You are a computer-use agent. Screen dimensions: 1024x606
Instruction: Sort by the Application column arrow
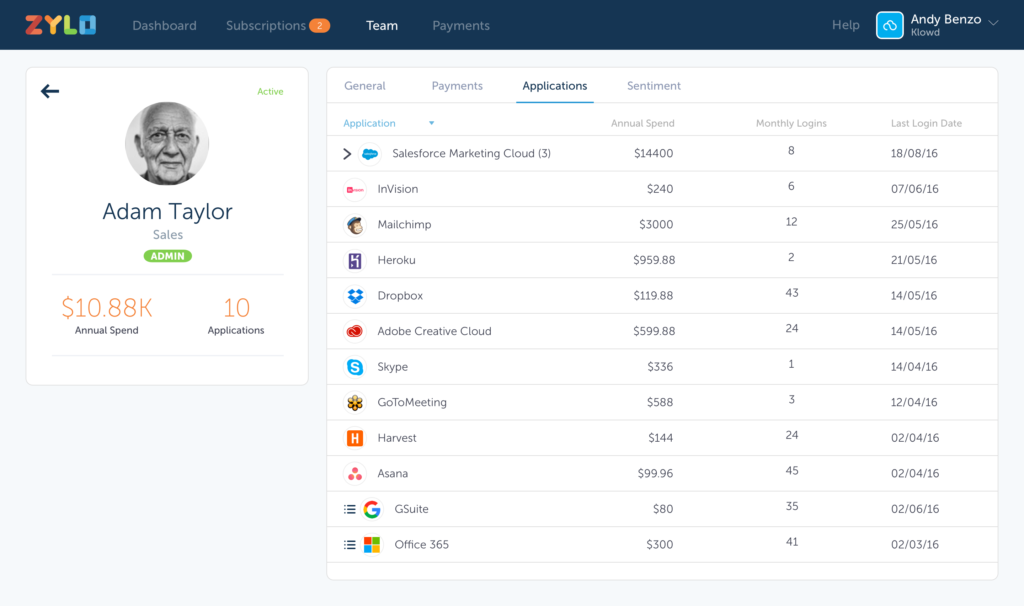click(x=431, y=123)
